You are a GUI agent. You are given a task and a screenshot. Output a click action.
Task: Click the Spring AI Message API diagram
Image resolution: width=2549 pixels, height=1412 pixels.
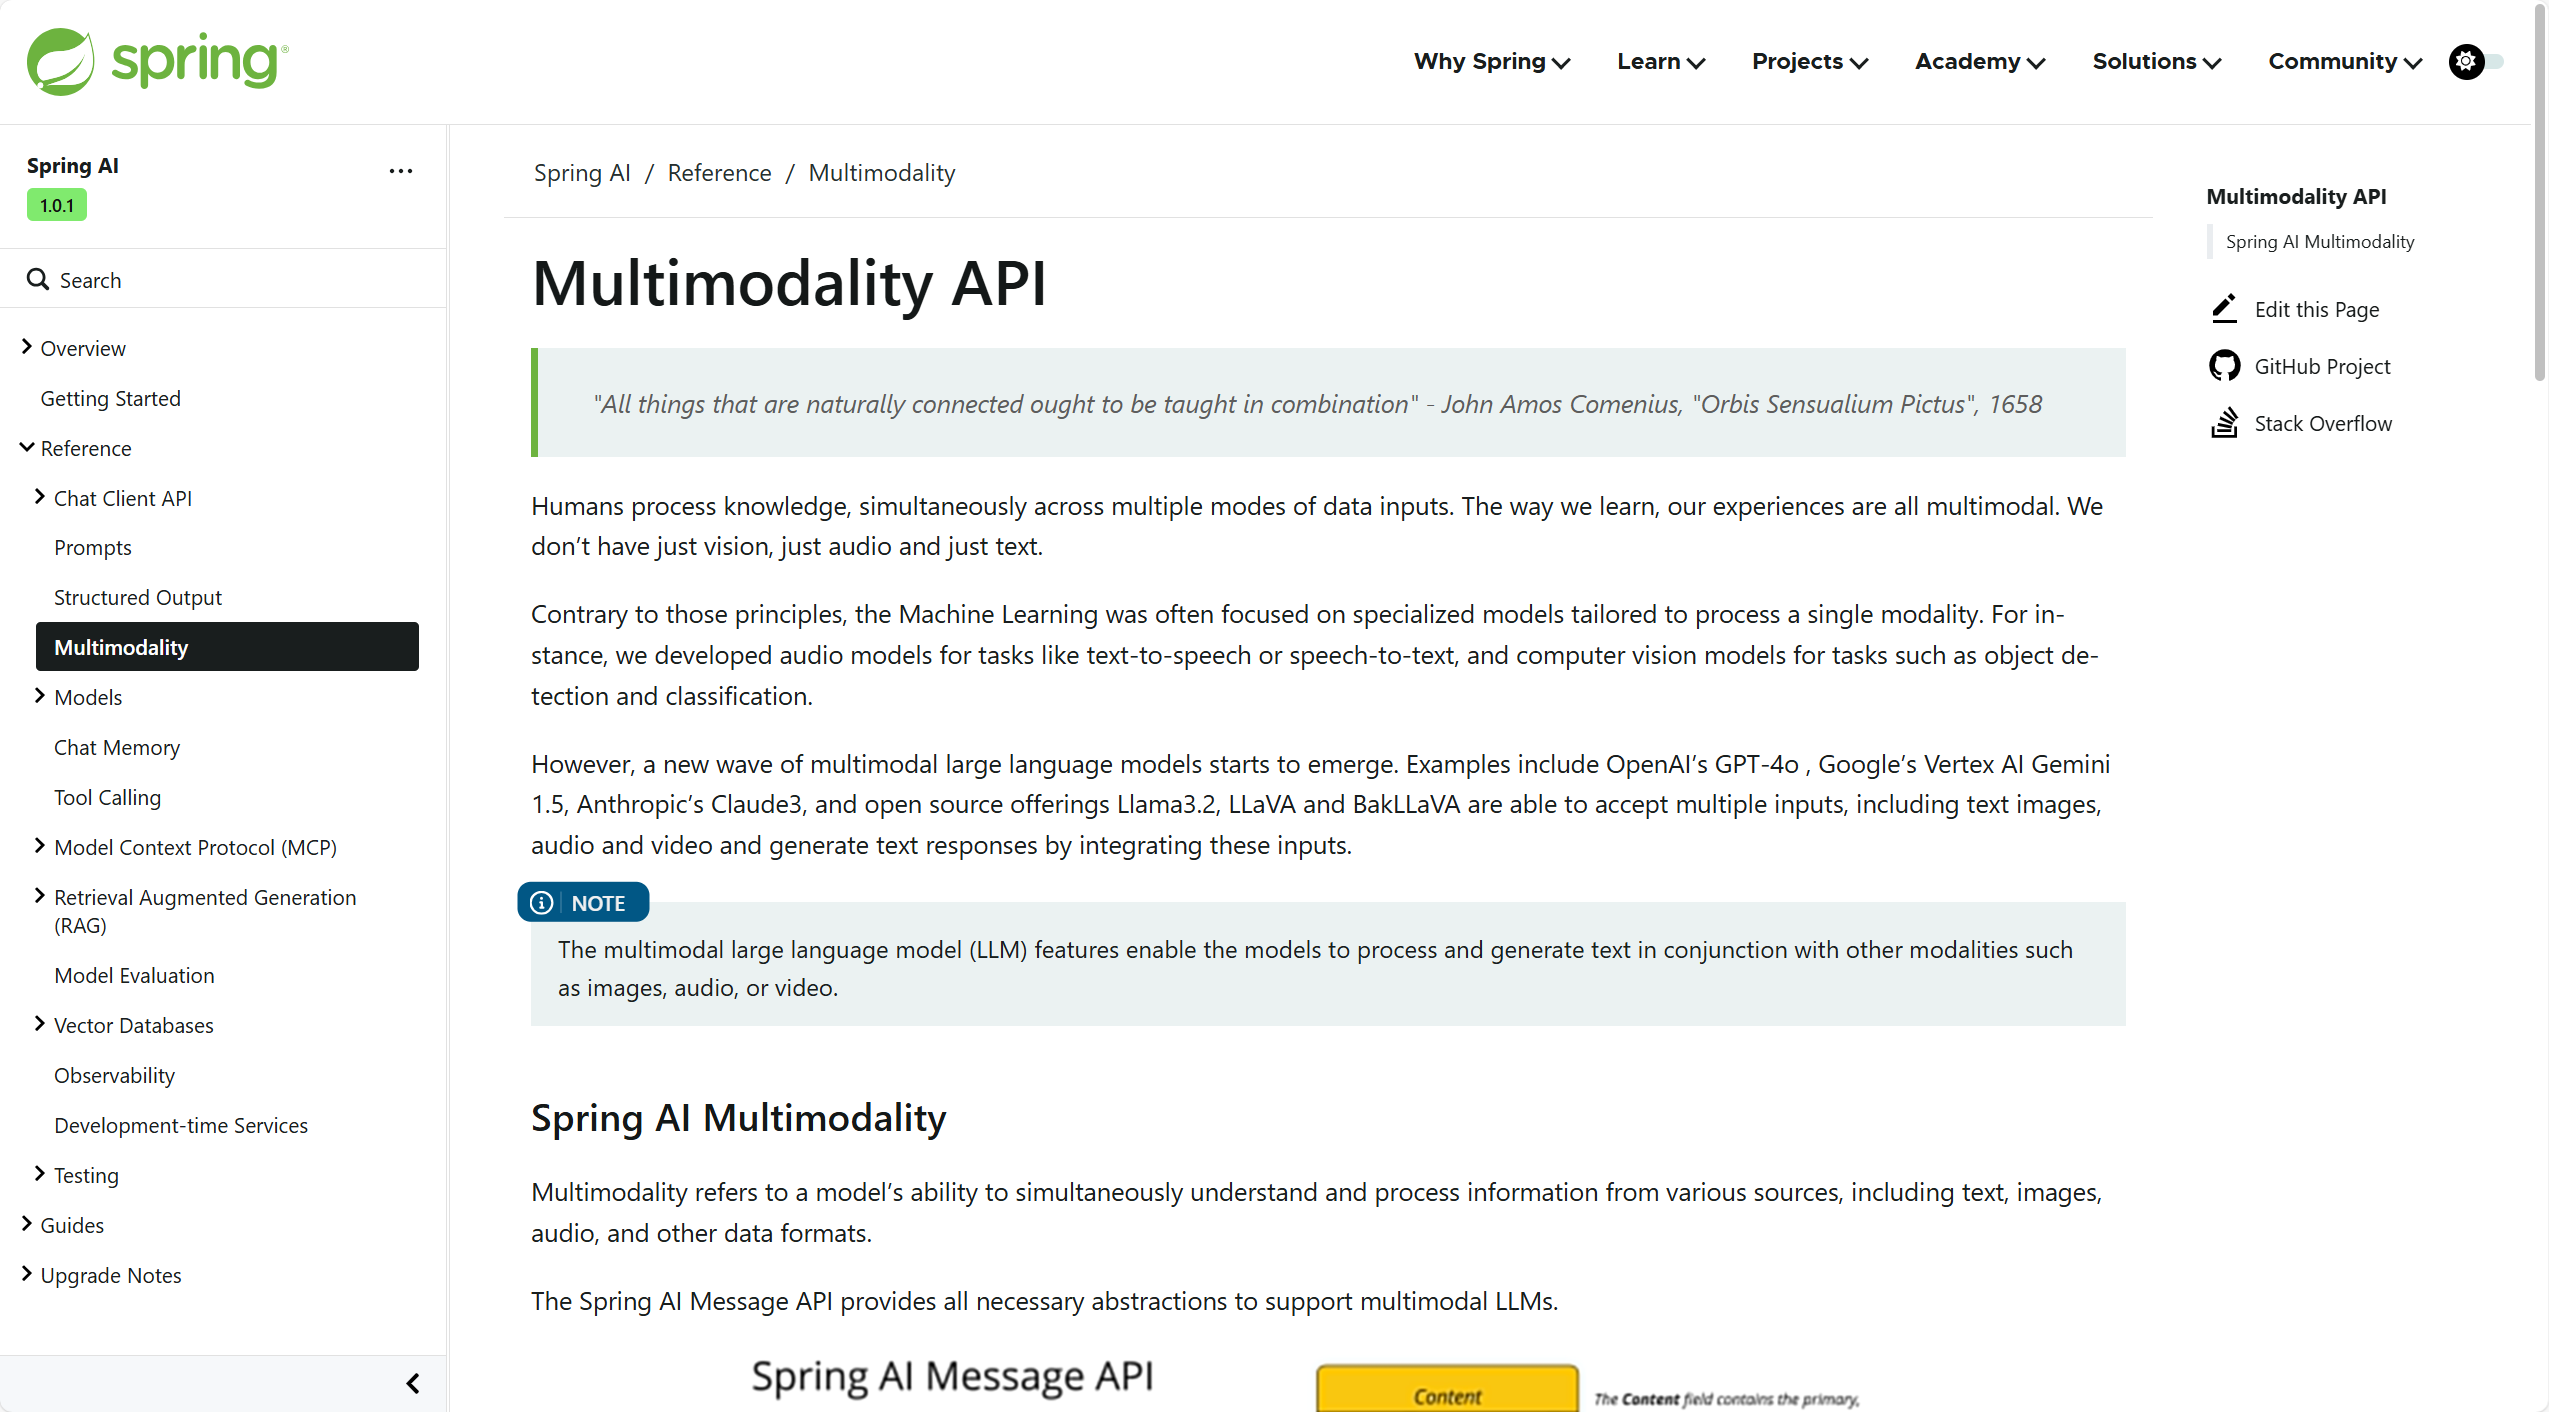click(1305, 1385)
